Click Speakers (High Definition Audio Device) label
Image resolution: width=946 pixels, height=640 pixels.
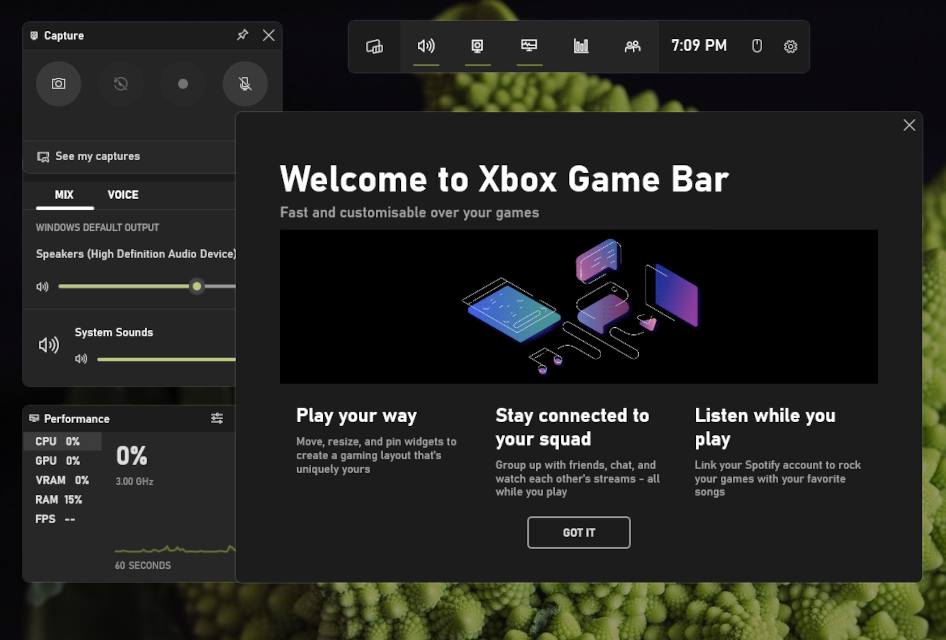click(x=136, y=254)
